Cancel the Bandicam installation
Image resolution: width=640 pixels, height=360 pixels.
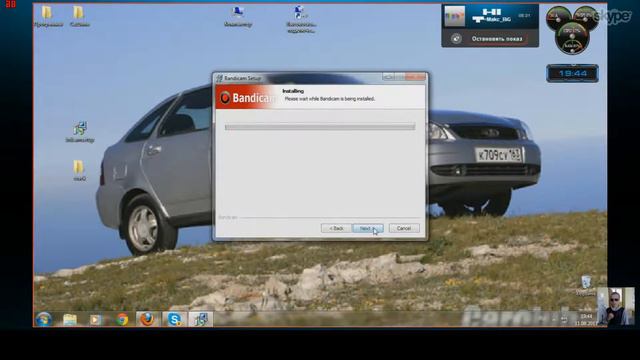pos(404,229)
